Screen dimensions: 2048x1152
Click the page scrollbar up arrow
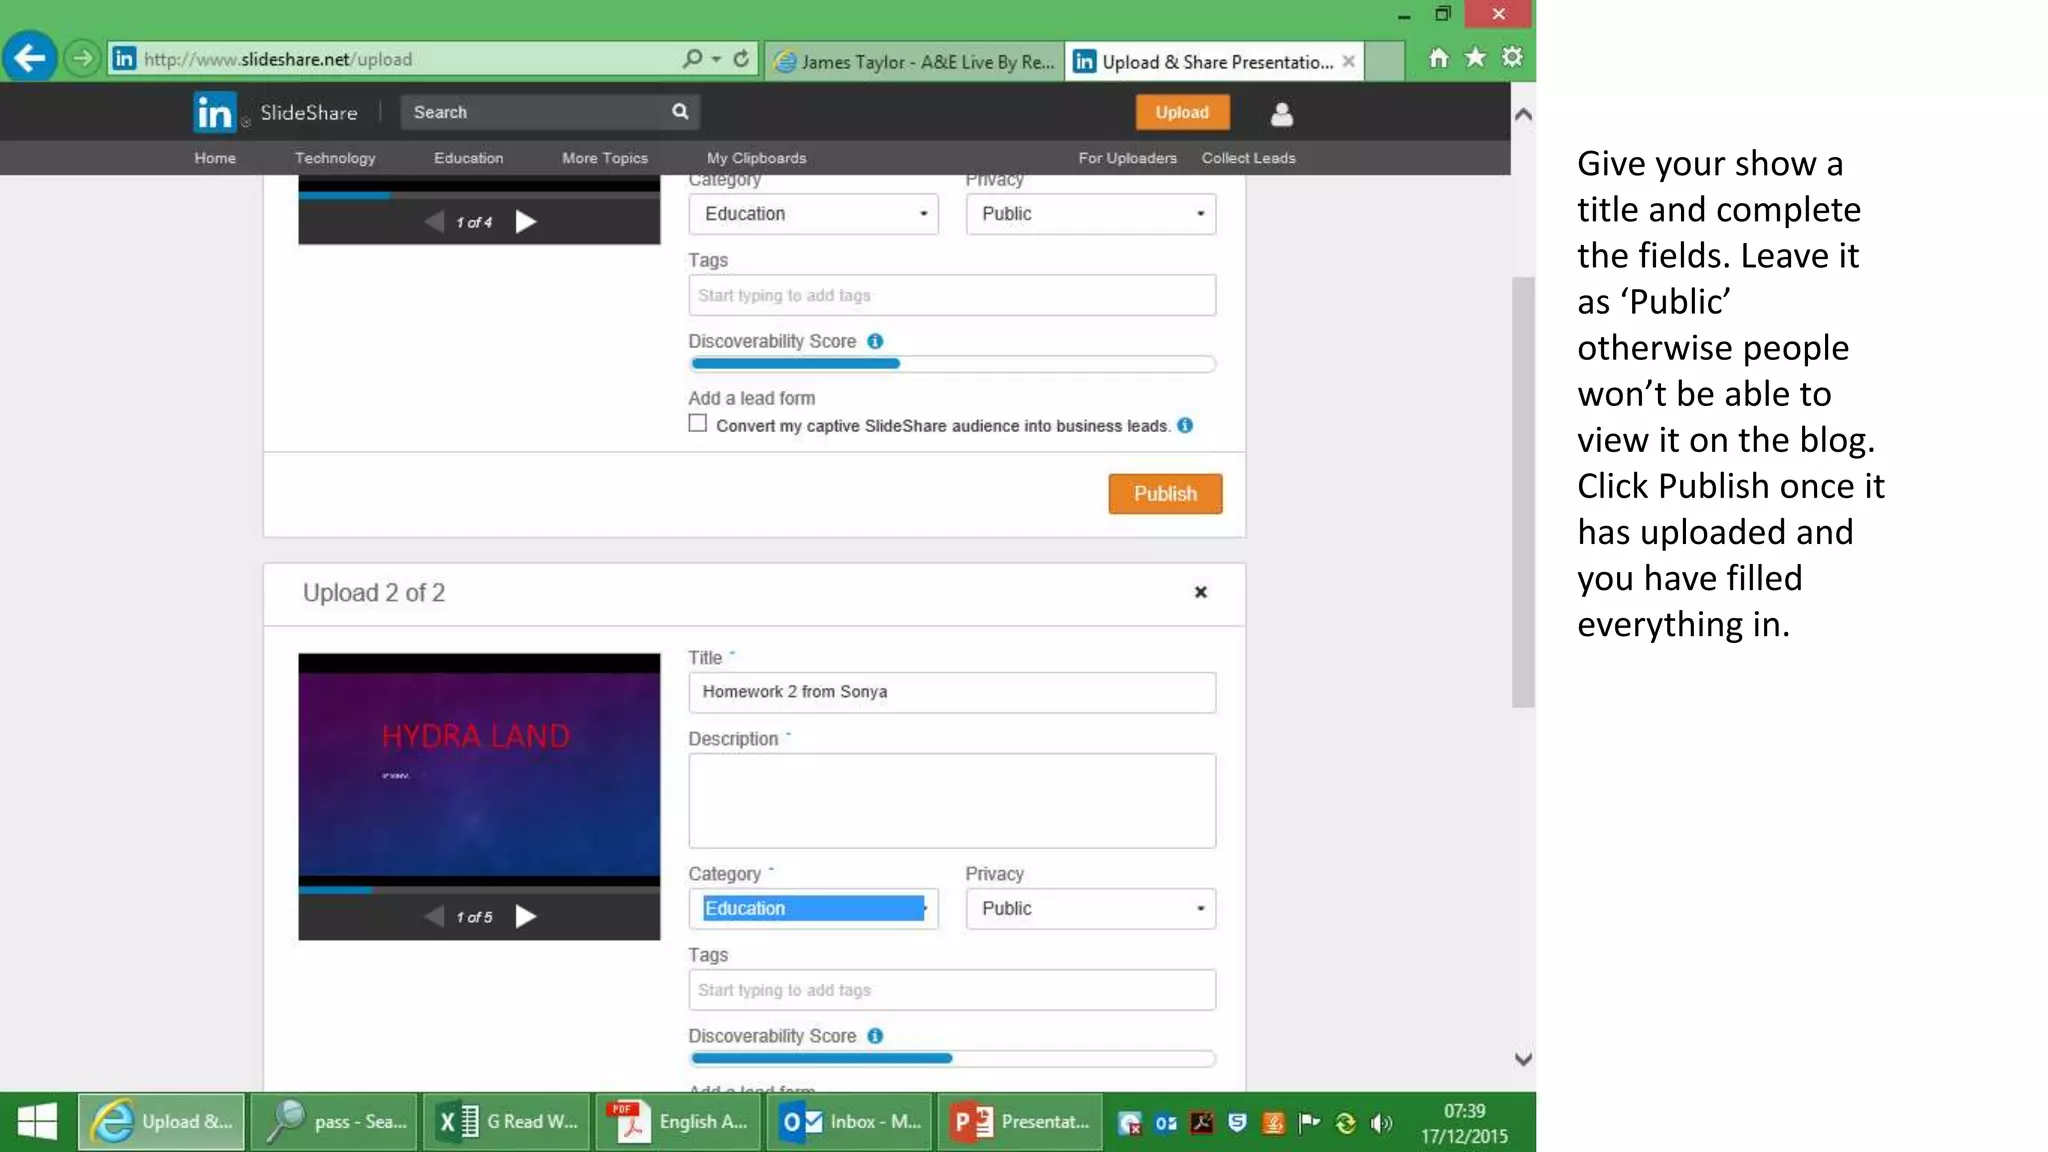click(1523, 114)
